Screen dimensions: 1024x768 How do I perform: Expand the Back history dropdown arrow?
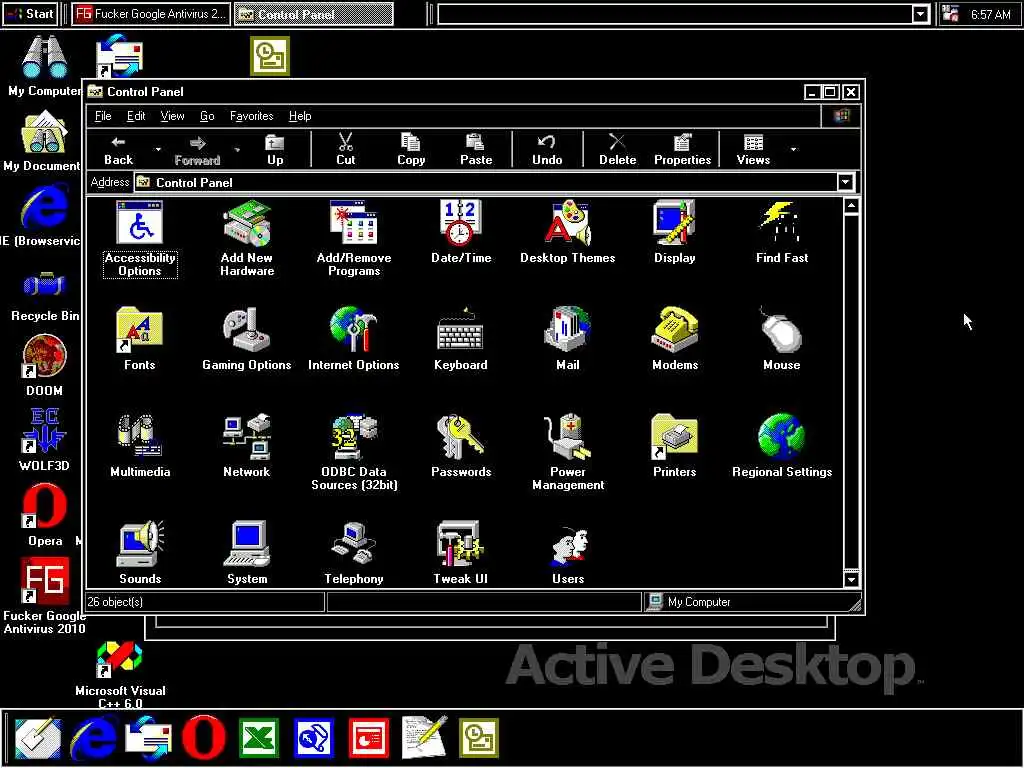point(158,150)
